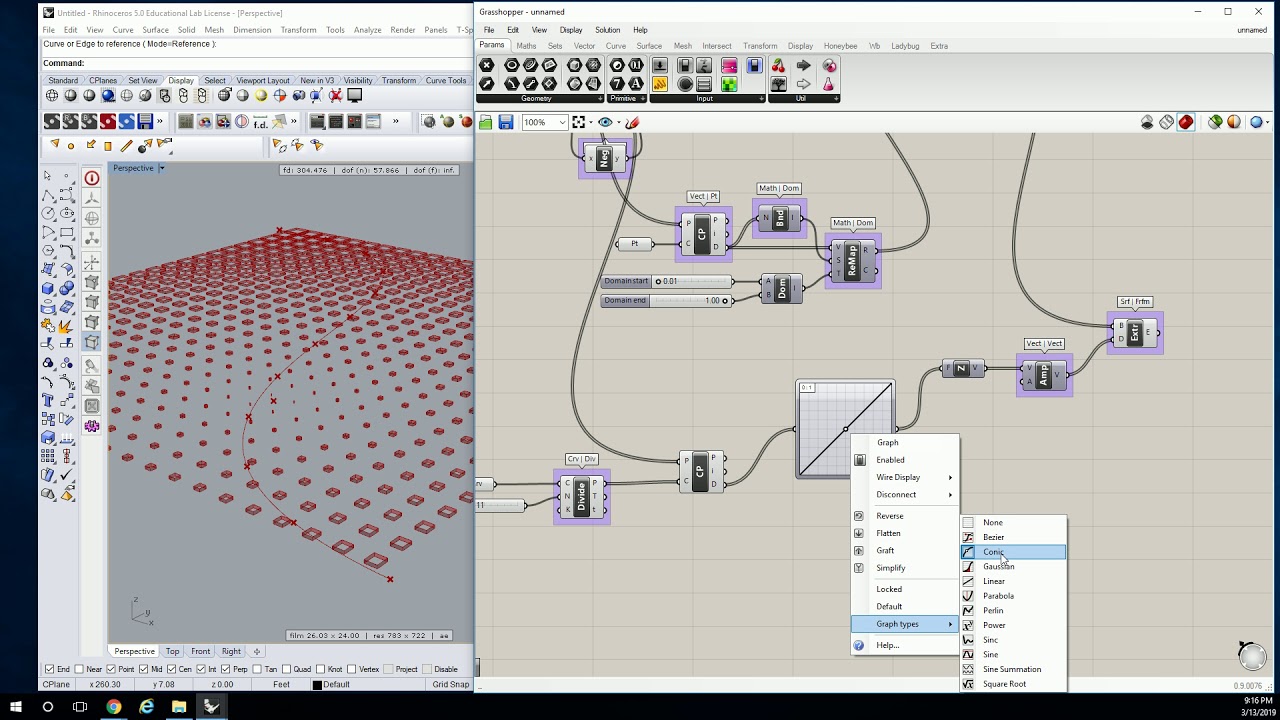Screen dimensions: 1280x720
Task: Adjust the Domain start slider
Action: 666,281
